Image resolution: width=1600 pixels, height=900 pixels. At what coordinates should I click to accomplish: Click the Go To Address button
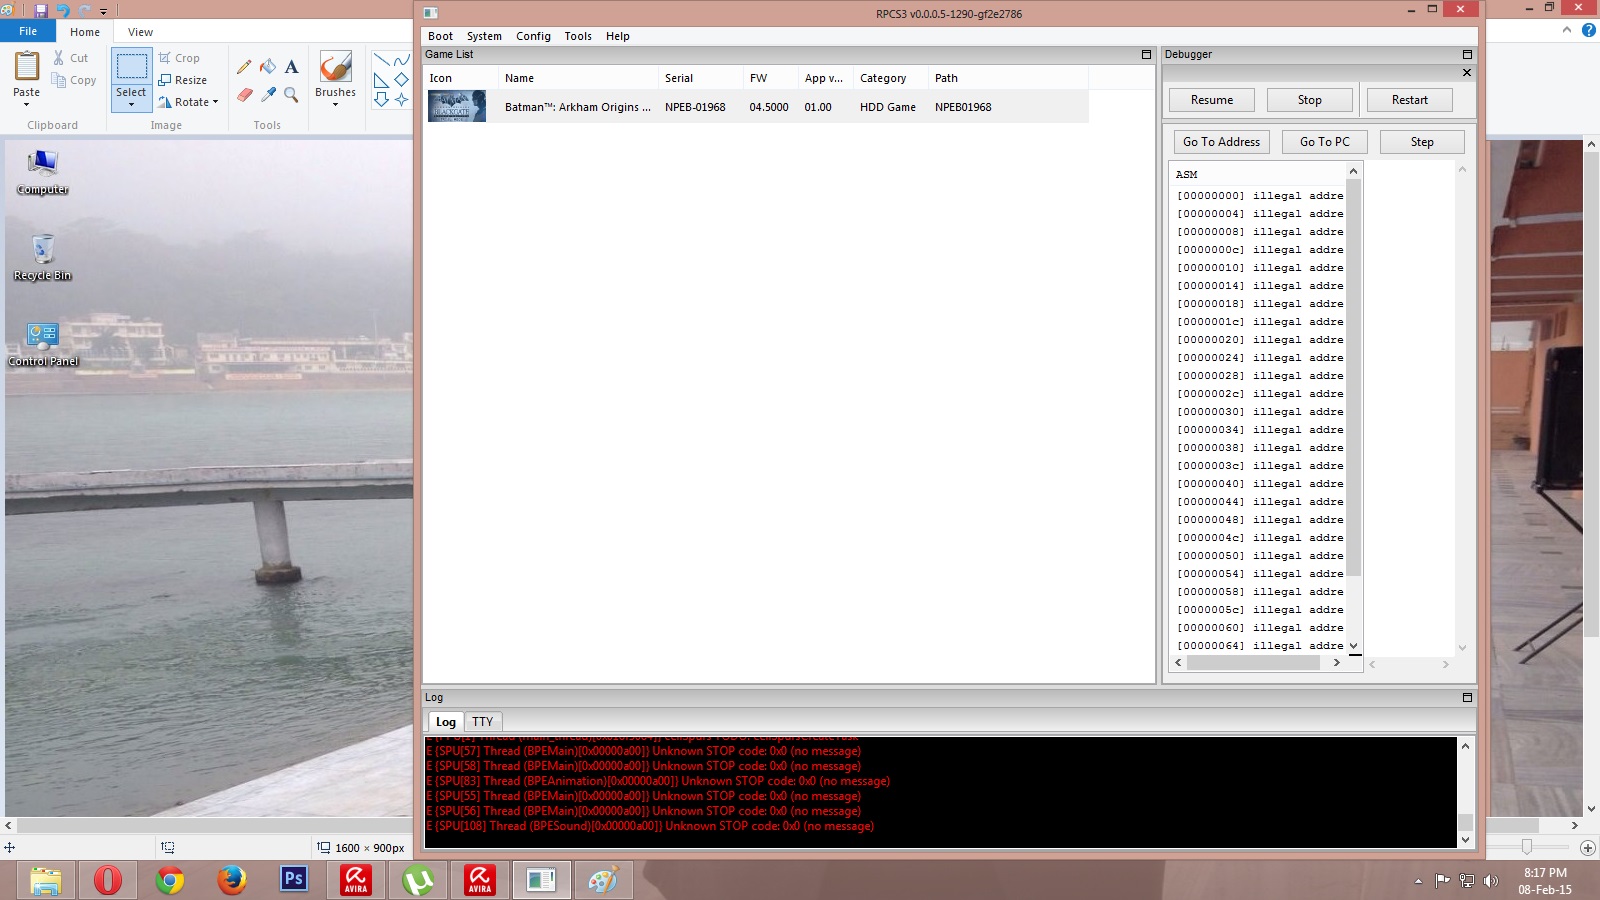tap(1221, 142)
